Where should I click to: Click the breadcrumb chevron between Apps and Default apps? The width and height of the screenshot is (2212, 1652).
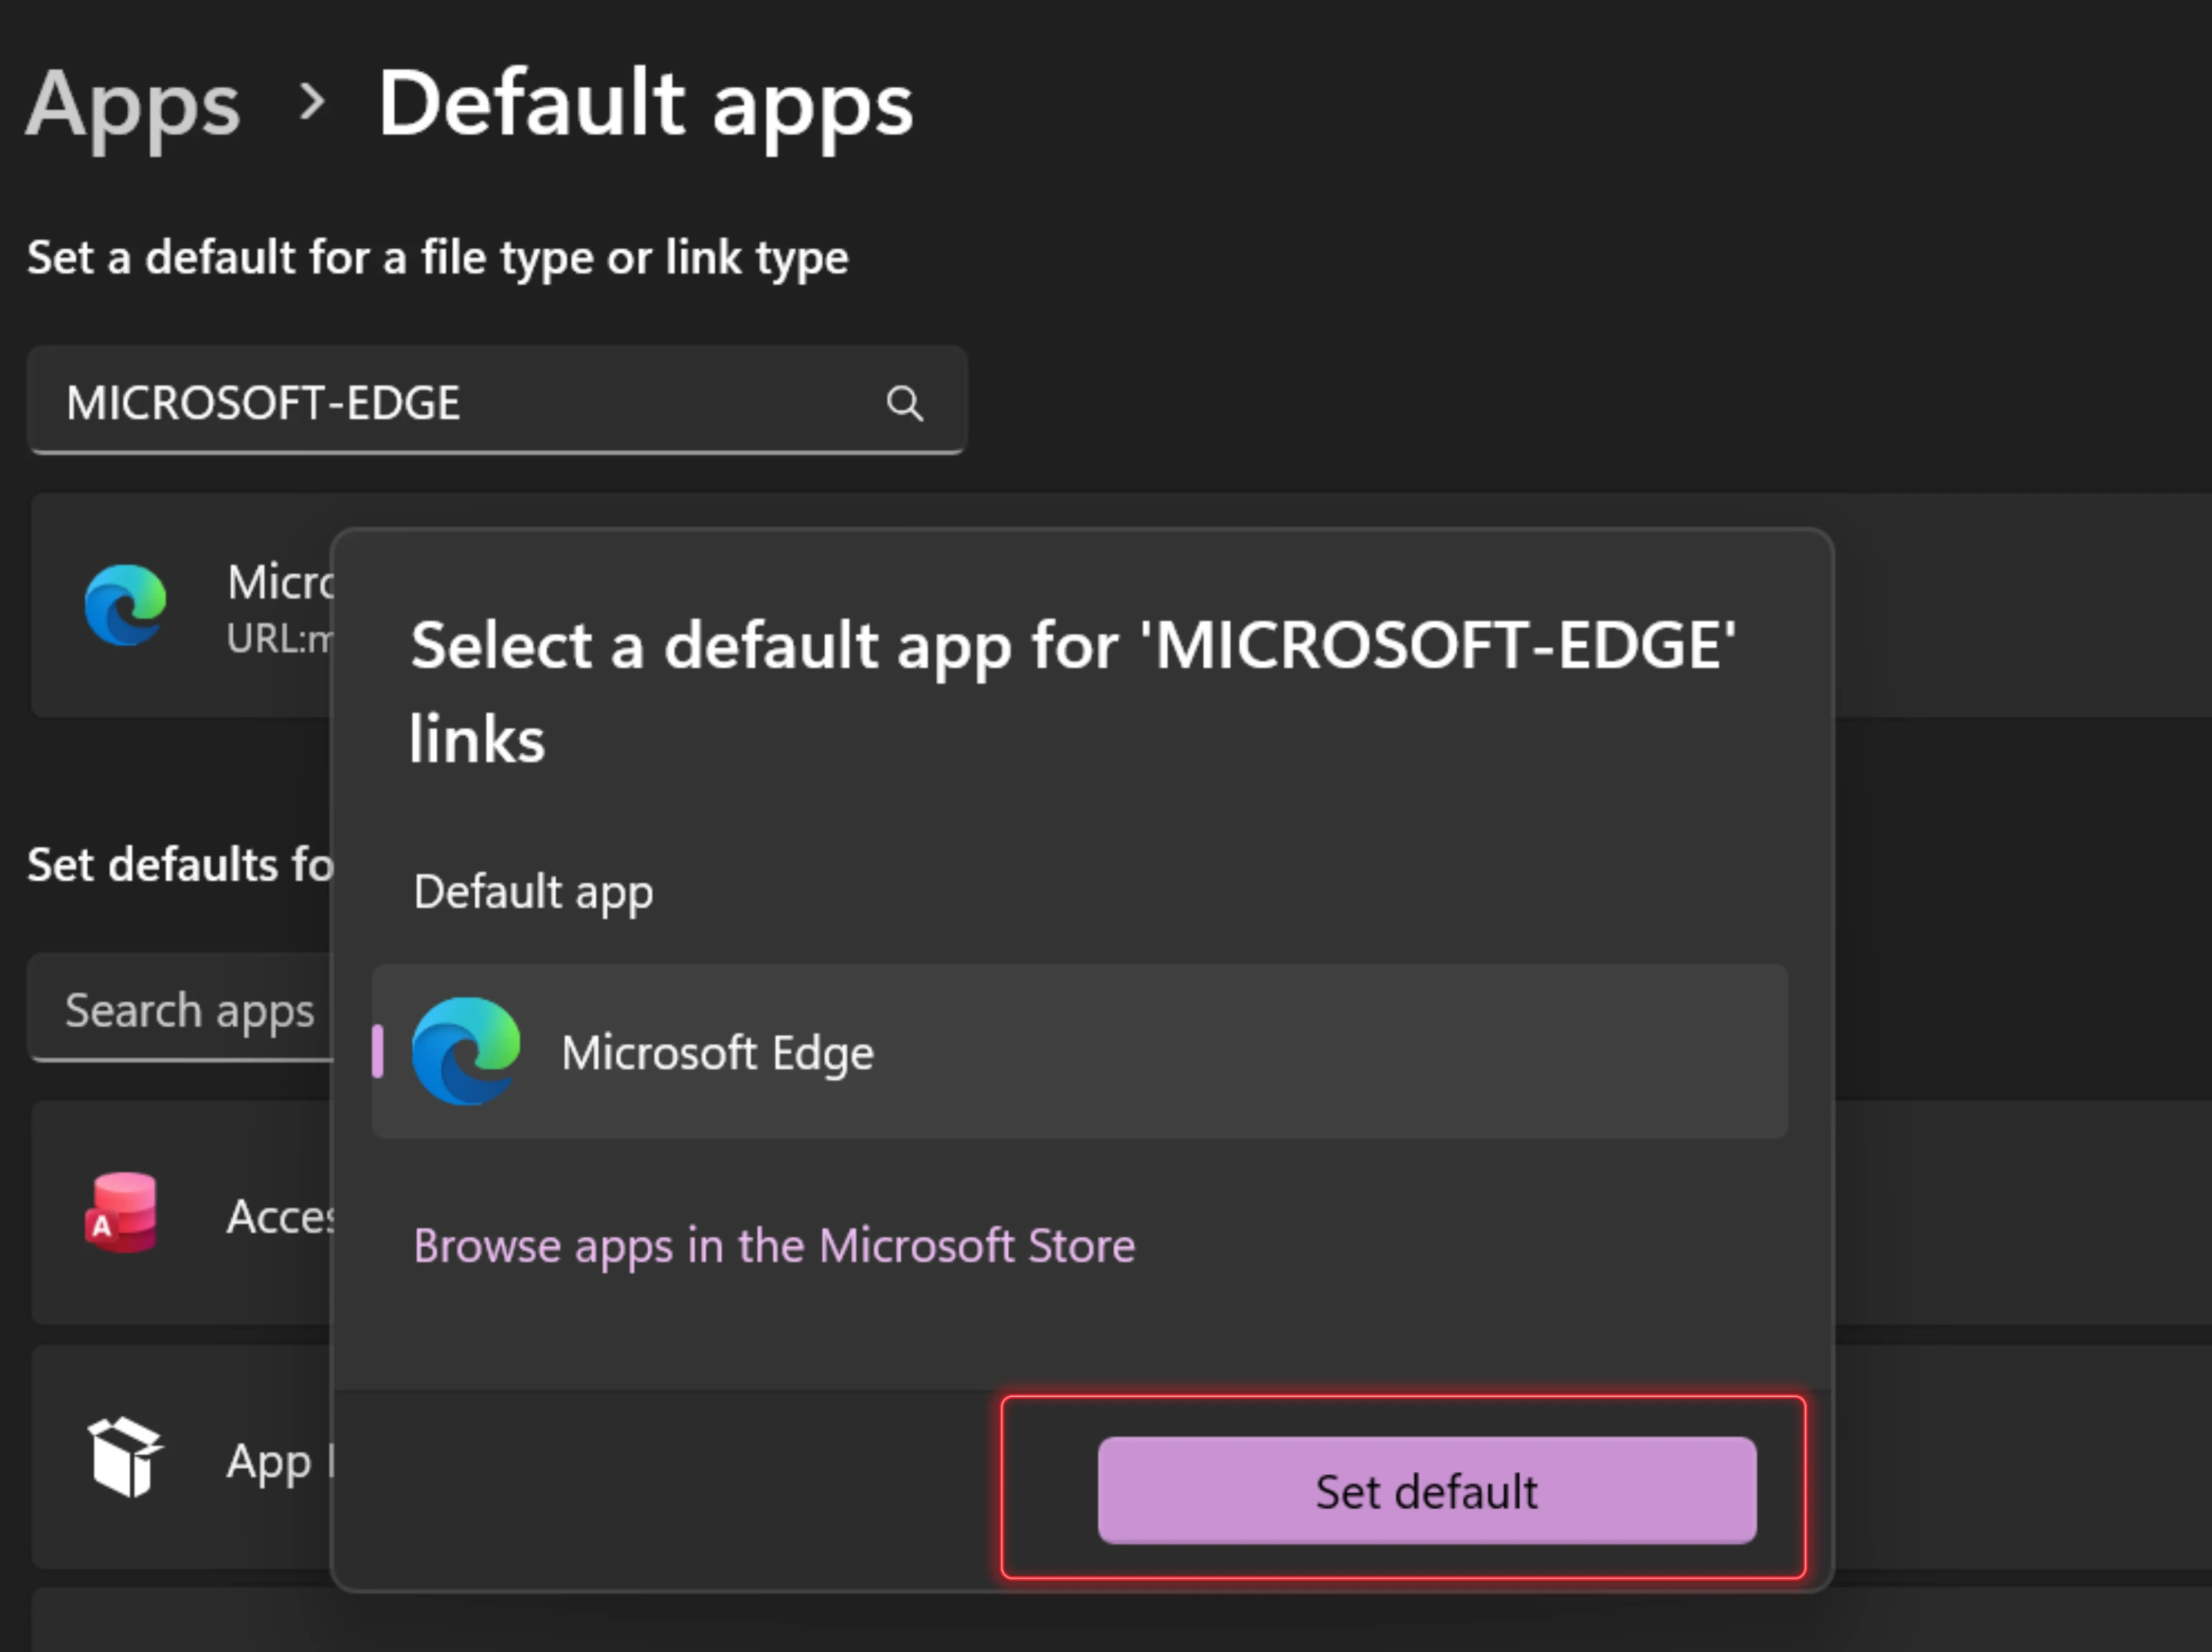tap(312, 102)
